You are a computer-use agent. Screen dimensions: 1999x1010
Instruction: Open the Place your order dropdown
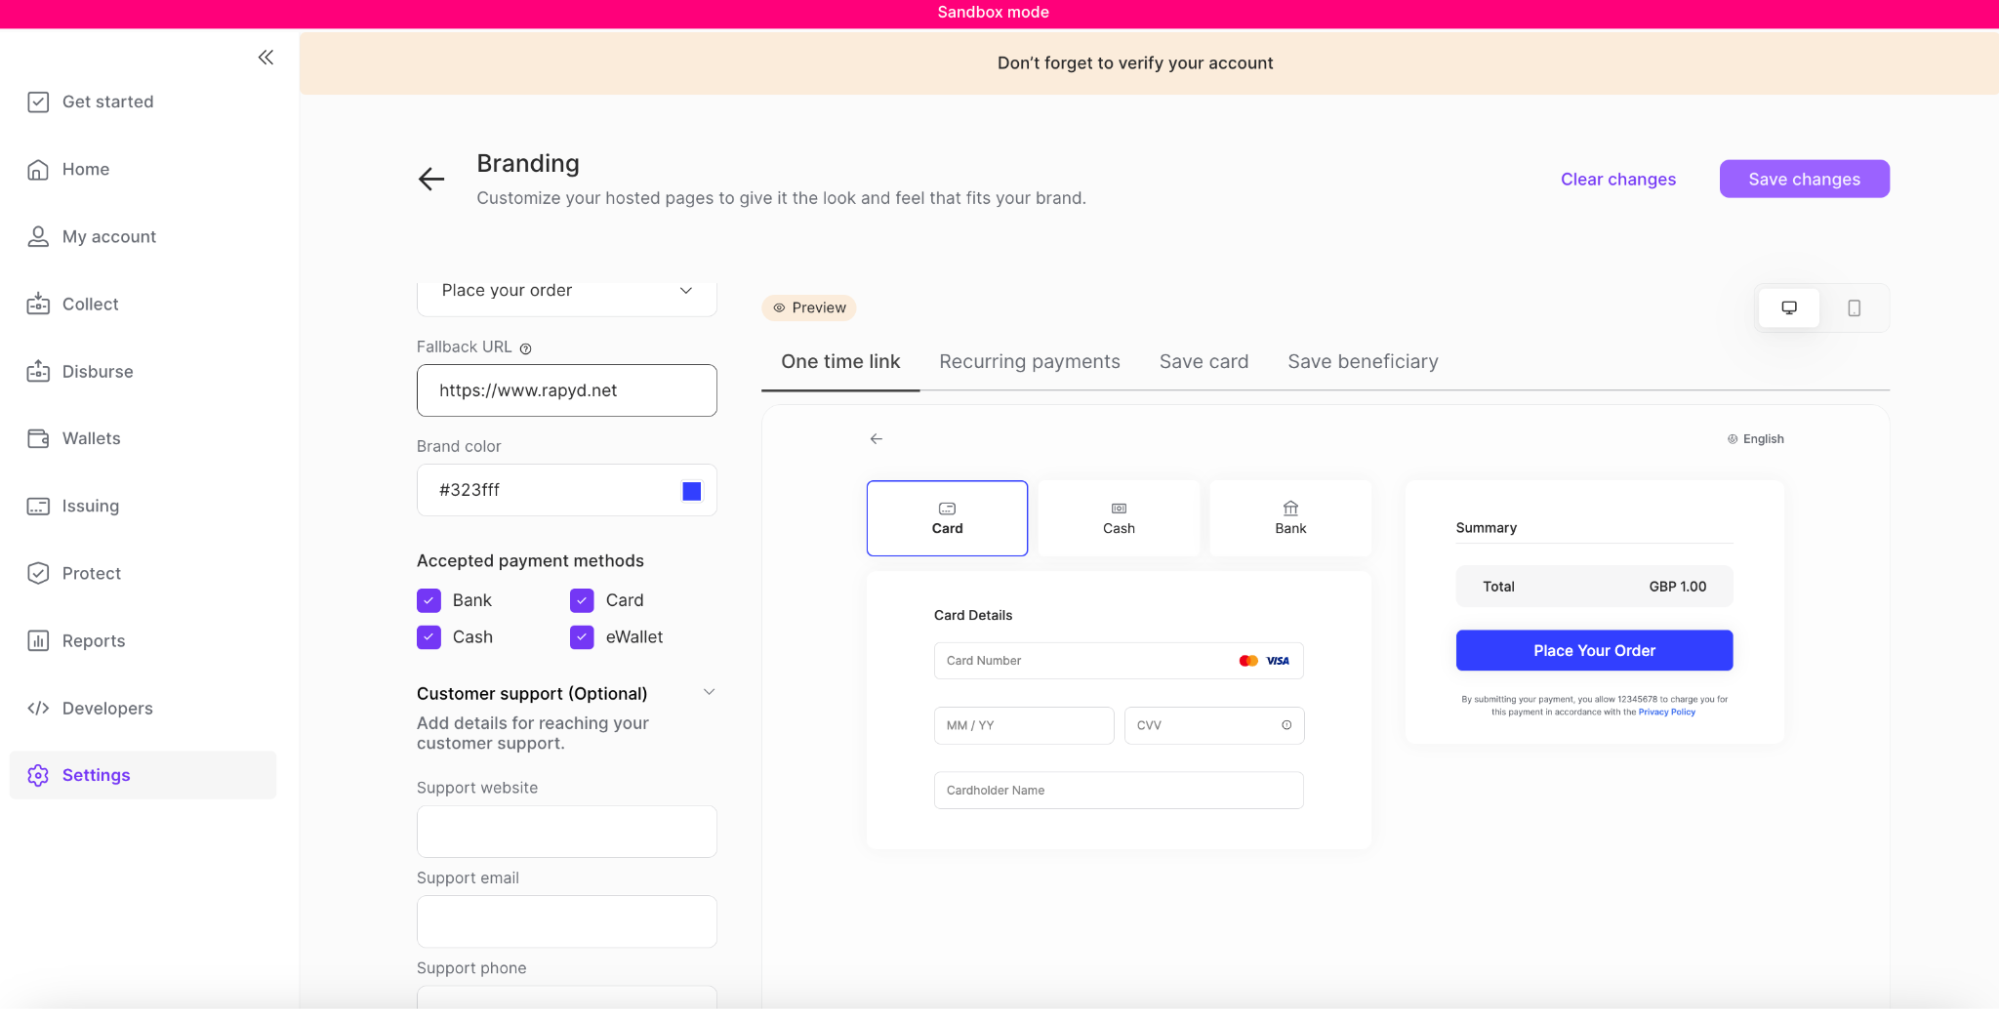point(686,290)
